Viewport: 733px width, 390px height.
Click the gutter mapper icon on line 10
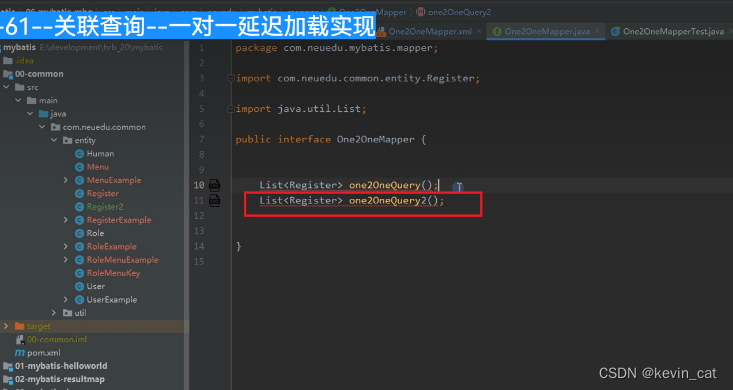click(215, 185)
